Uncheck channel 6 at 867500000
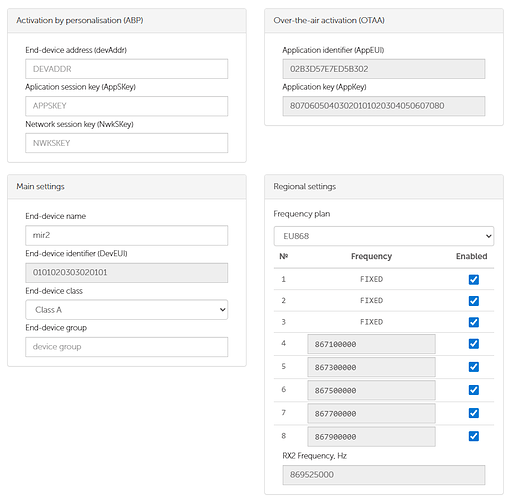The height and width of the screenshot is (500, 512). pyautogui.click(x=474, y=390)
